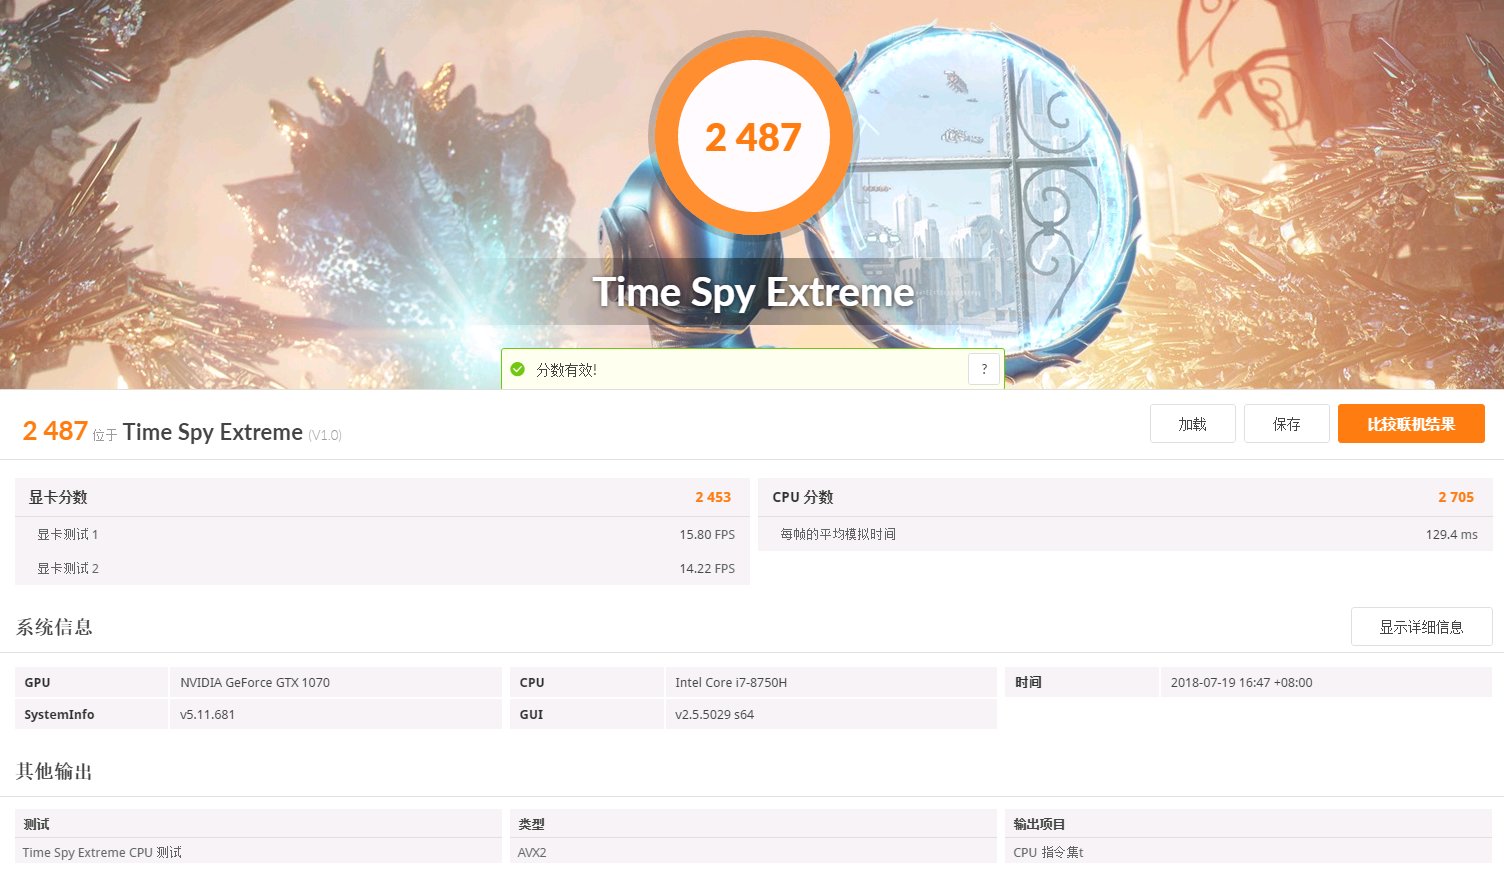Select the v2.5.5029 s64 value
The width and height of the screenshot is (1504, 873).
pyautogui.click(x=714, y=714)
